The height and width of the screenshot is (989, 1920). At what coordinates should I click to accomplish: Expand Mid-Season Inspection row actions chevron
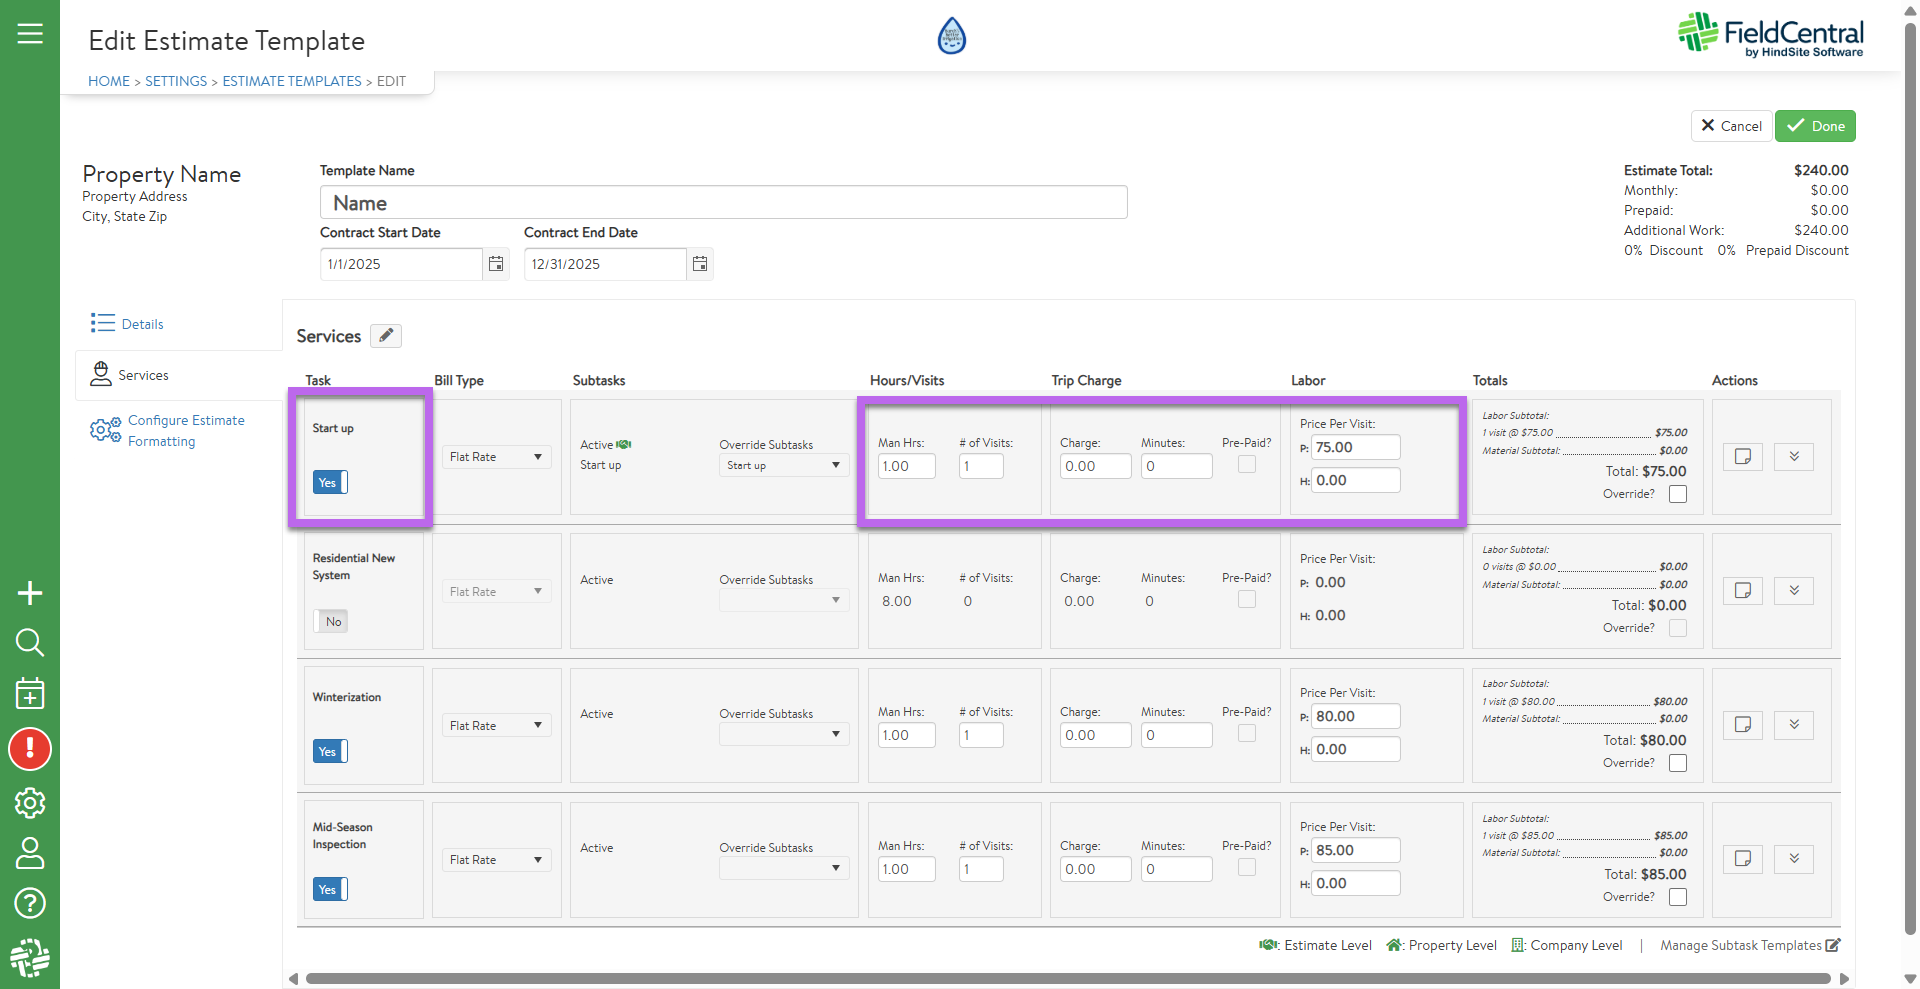coord(1794,859)
